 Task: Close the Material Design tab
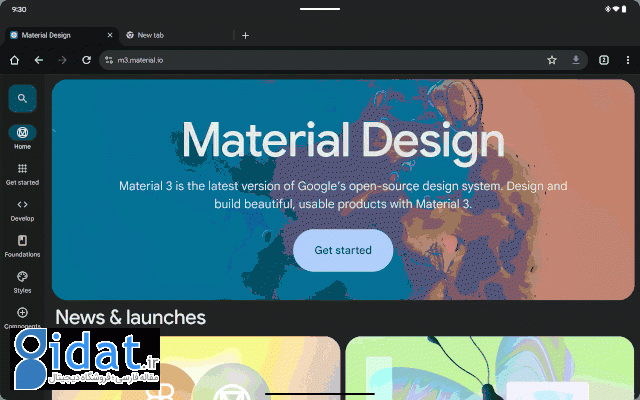(110, 36)
